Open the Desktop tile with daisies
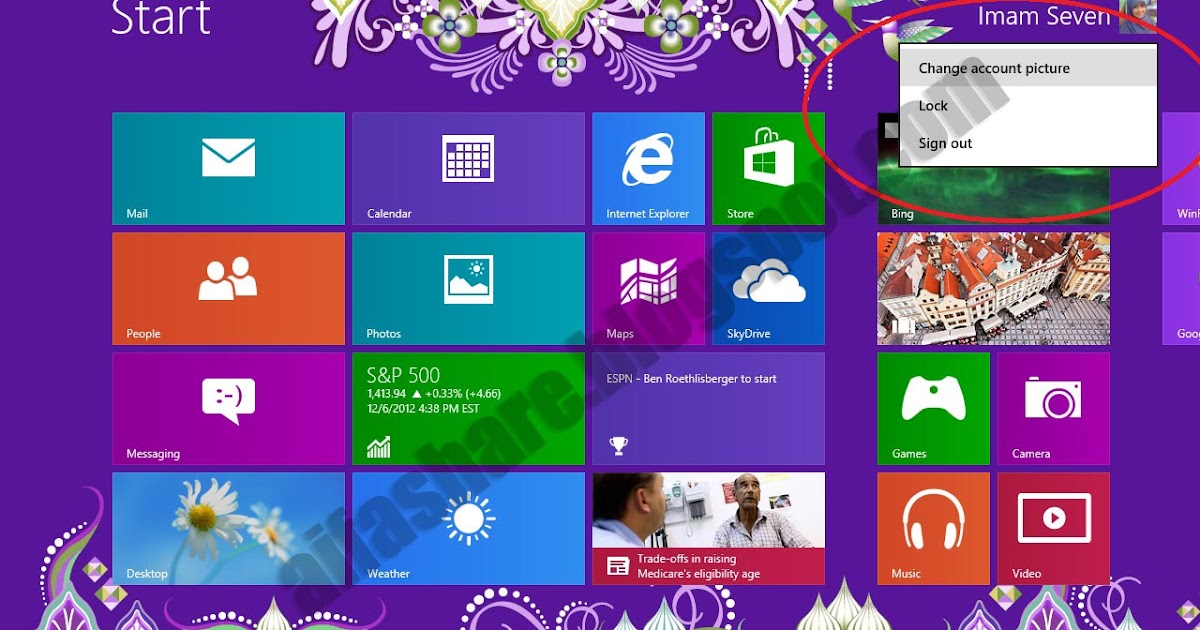This screenshot has height=630, width=1200. pyautogui.click(x=228, y=528)
